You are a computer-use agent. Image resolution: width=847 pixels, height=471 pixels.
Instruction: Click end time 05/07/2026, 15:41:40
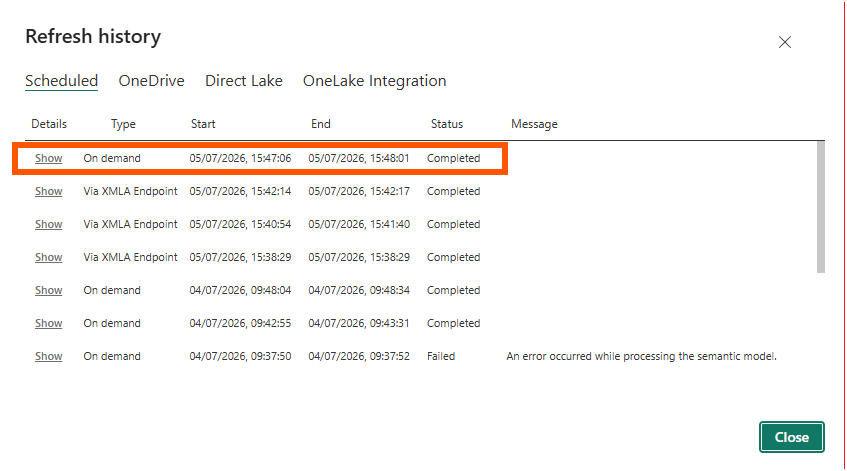(x=359, y=224)
